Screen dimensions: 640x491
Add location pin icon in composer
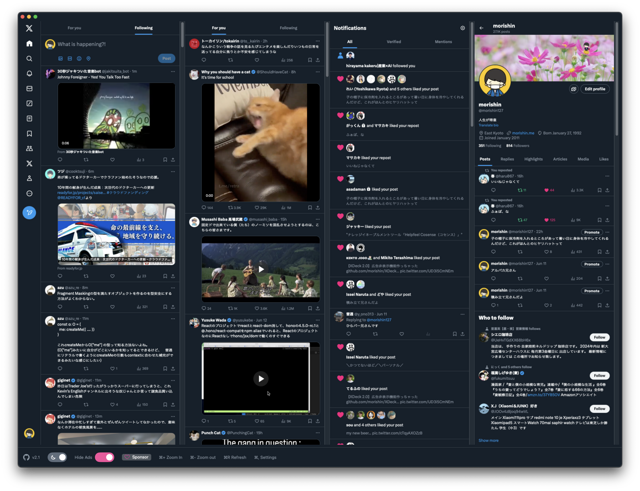(x=88, y=58)
